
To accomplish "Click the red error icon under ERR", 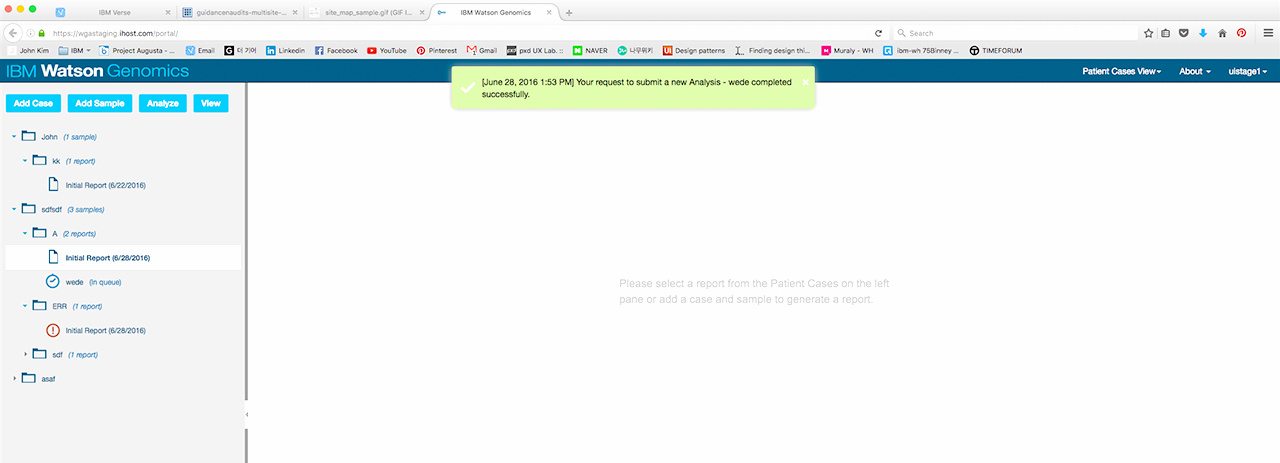I will (x=53, y=330).
